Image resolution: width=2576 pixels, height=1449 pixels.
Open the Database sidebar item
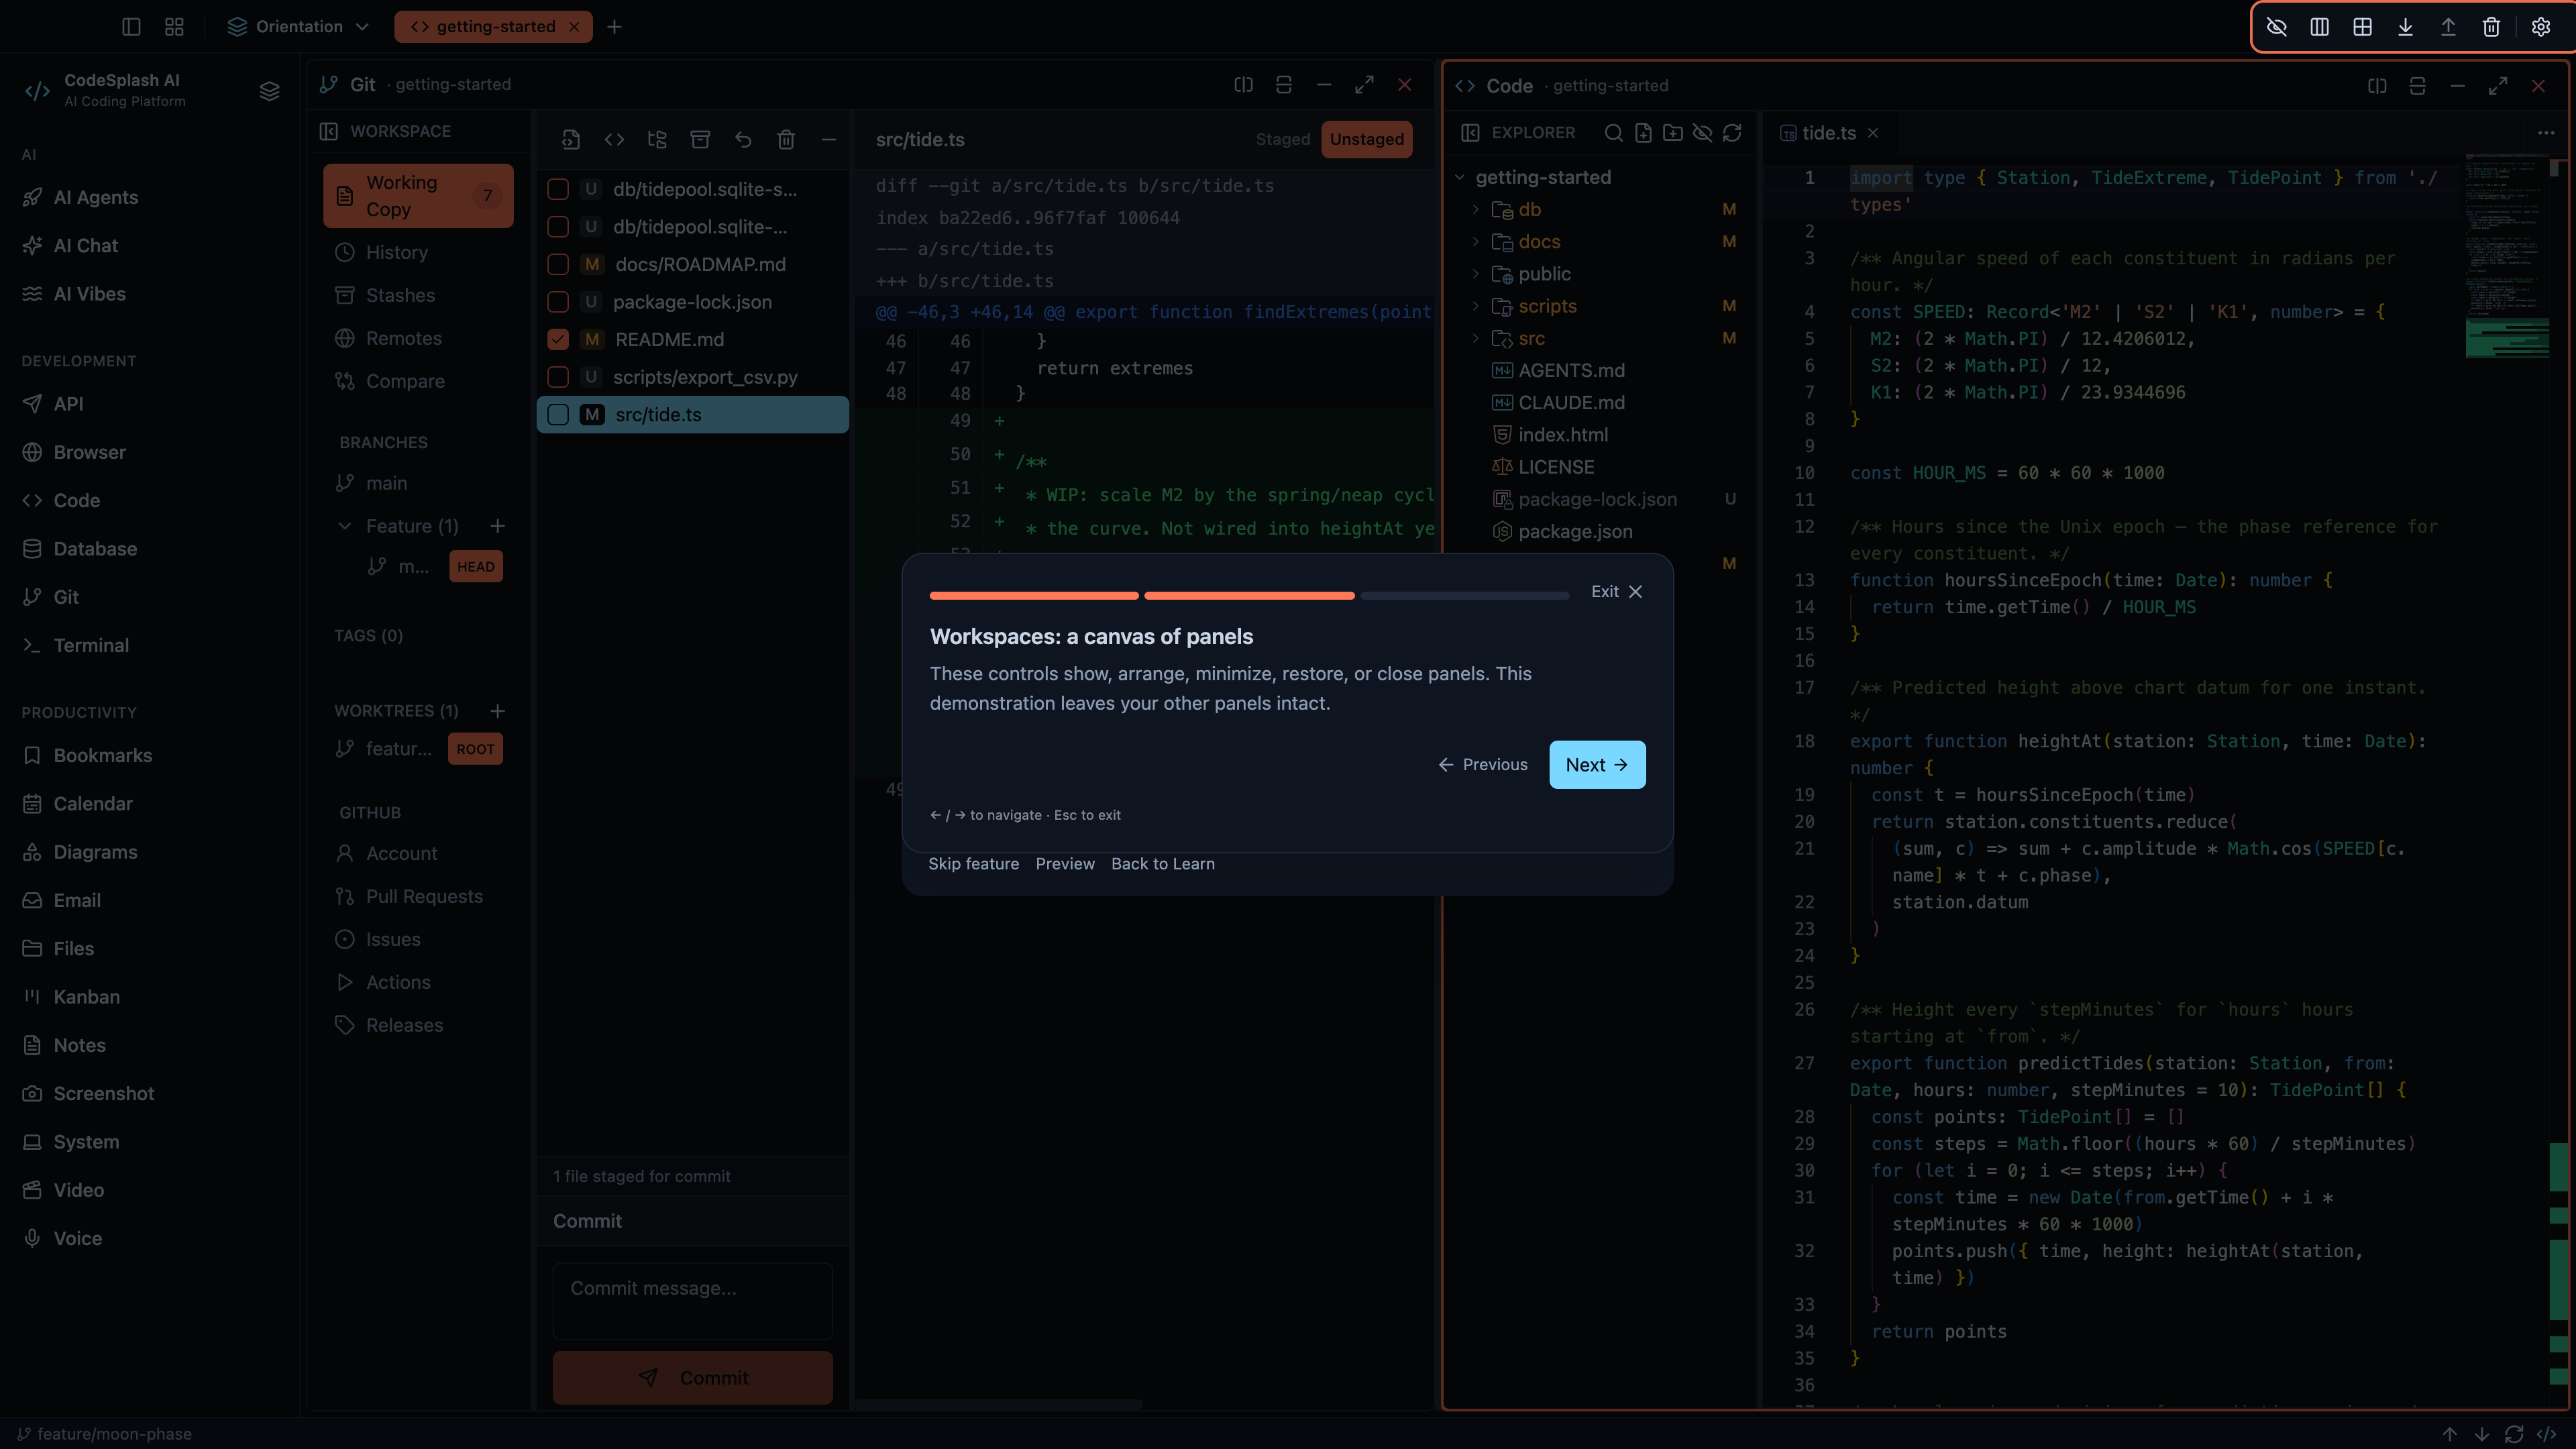tap(95, 549)
